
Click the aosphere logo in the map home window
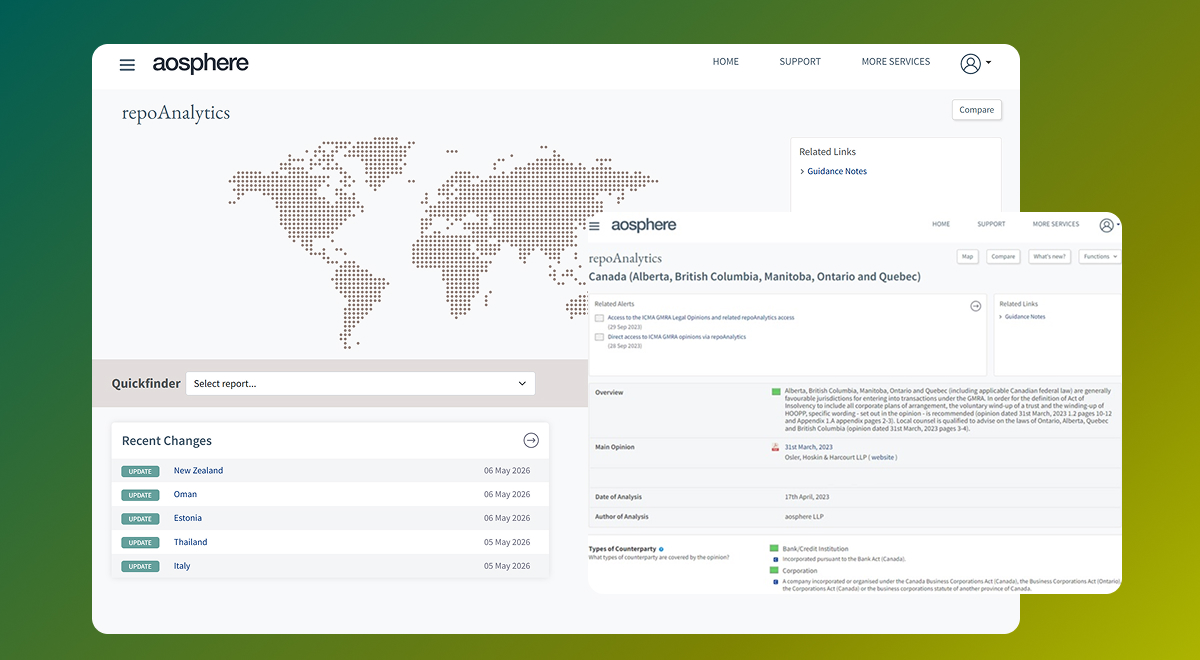tap(200, 64)
